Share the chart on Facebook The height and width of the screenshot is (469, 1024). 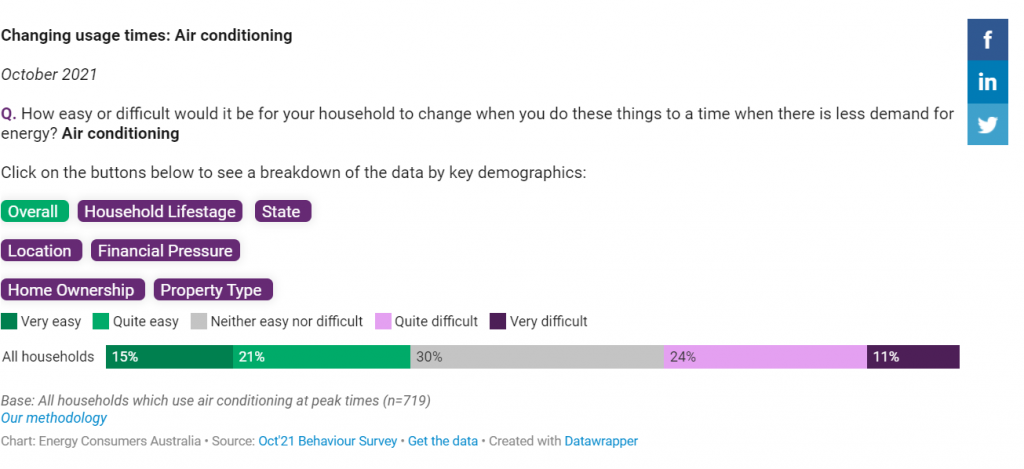tap(987, 39)
